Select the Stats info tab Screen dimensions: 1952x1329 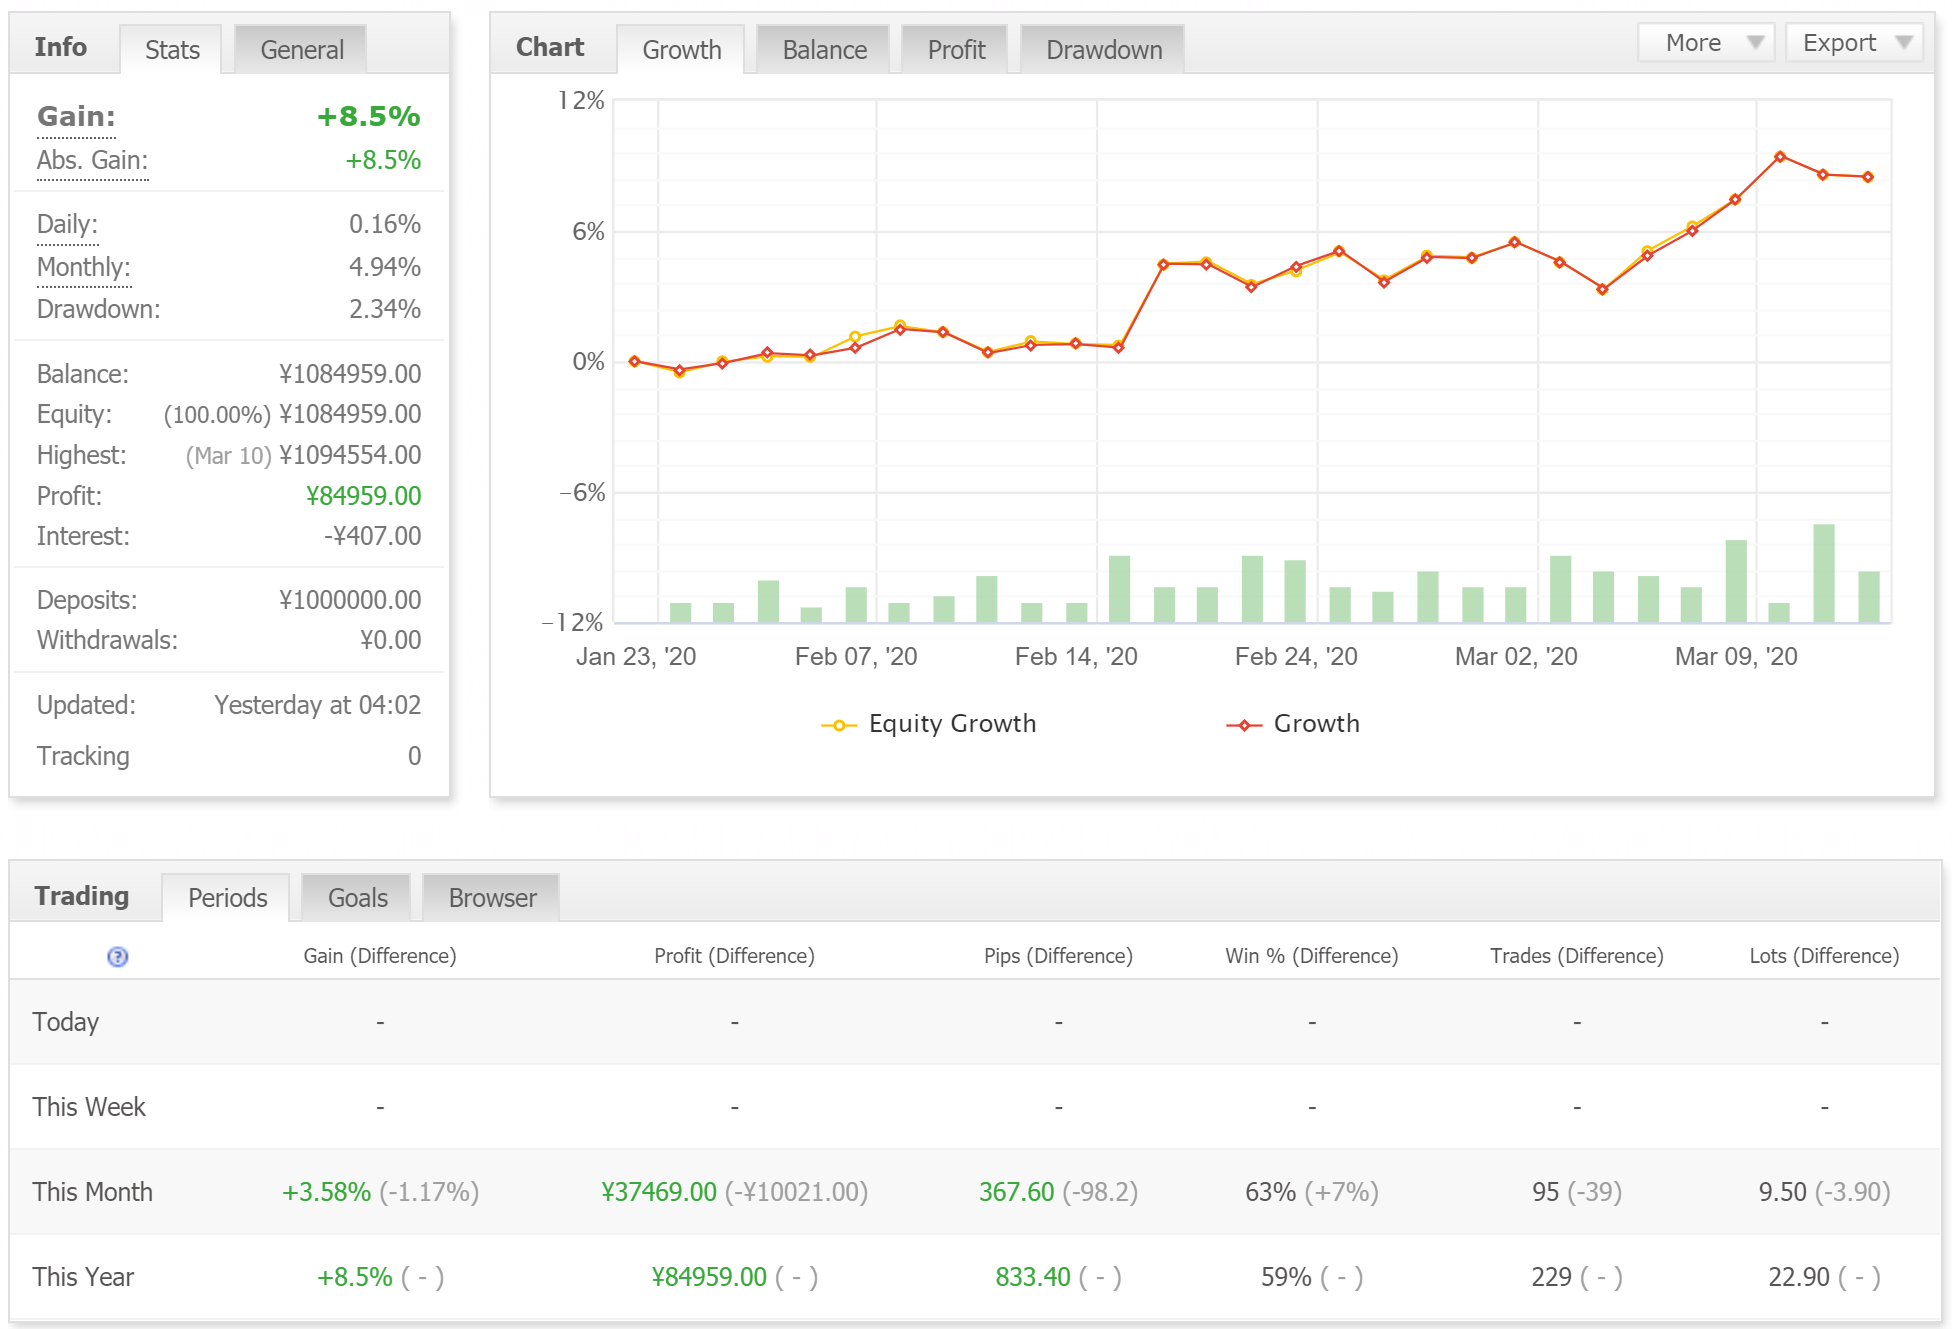[172, 50]
